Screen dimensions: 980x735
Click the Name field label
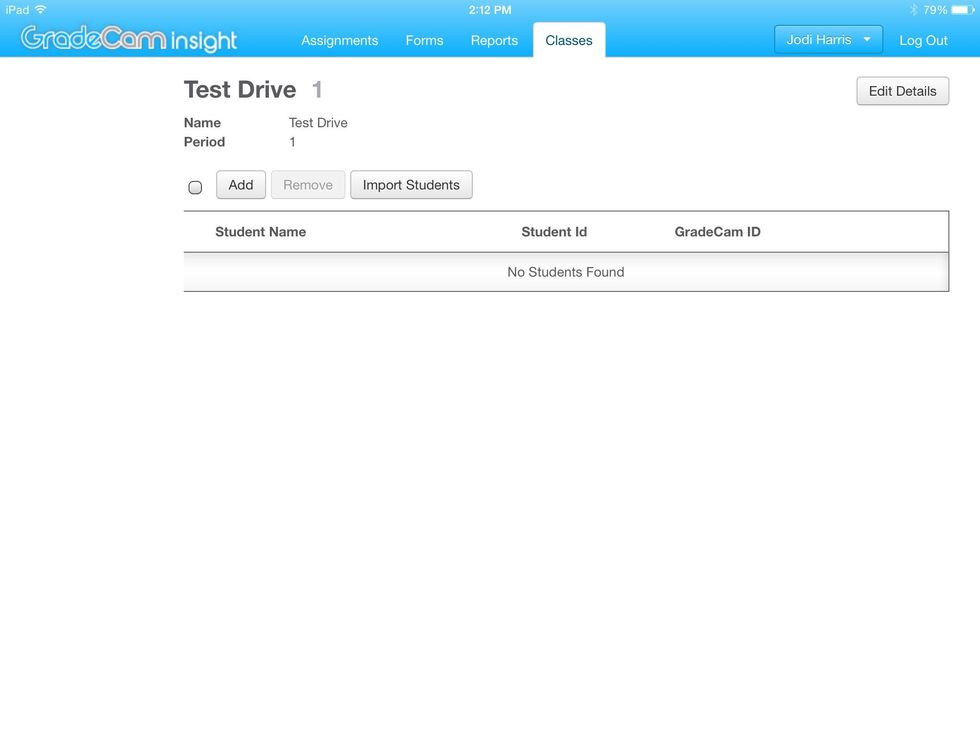pos(202,122)
